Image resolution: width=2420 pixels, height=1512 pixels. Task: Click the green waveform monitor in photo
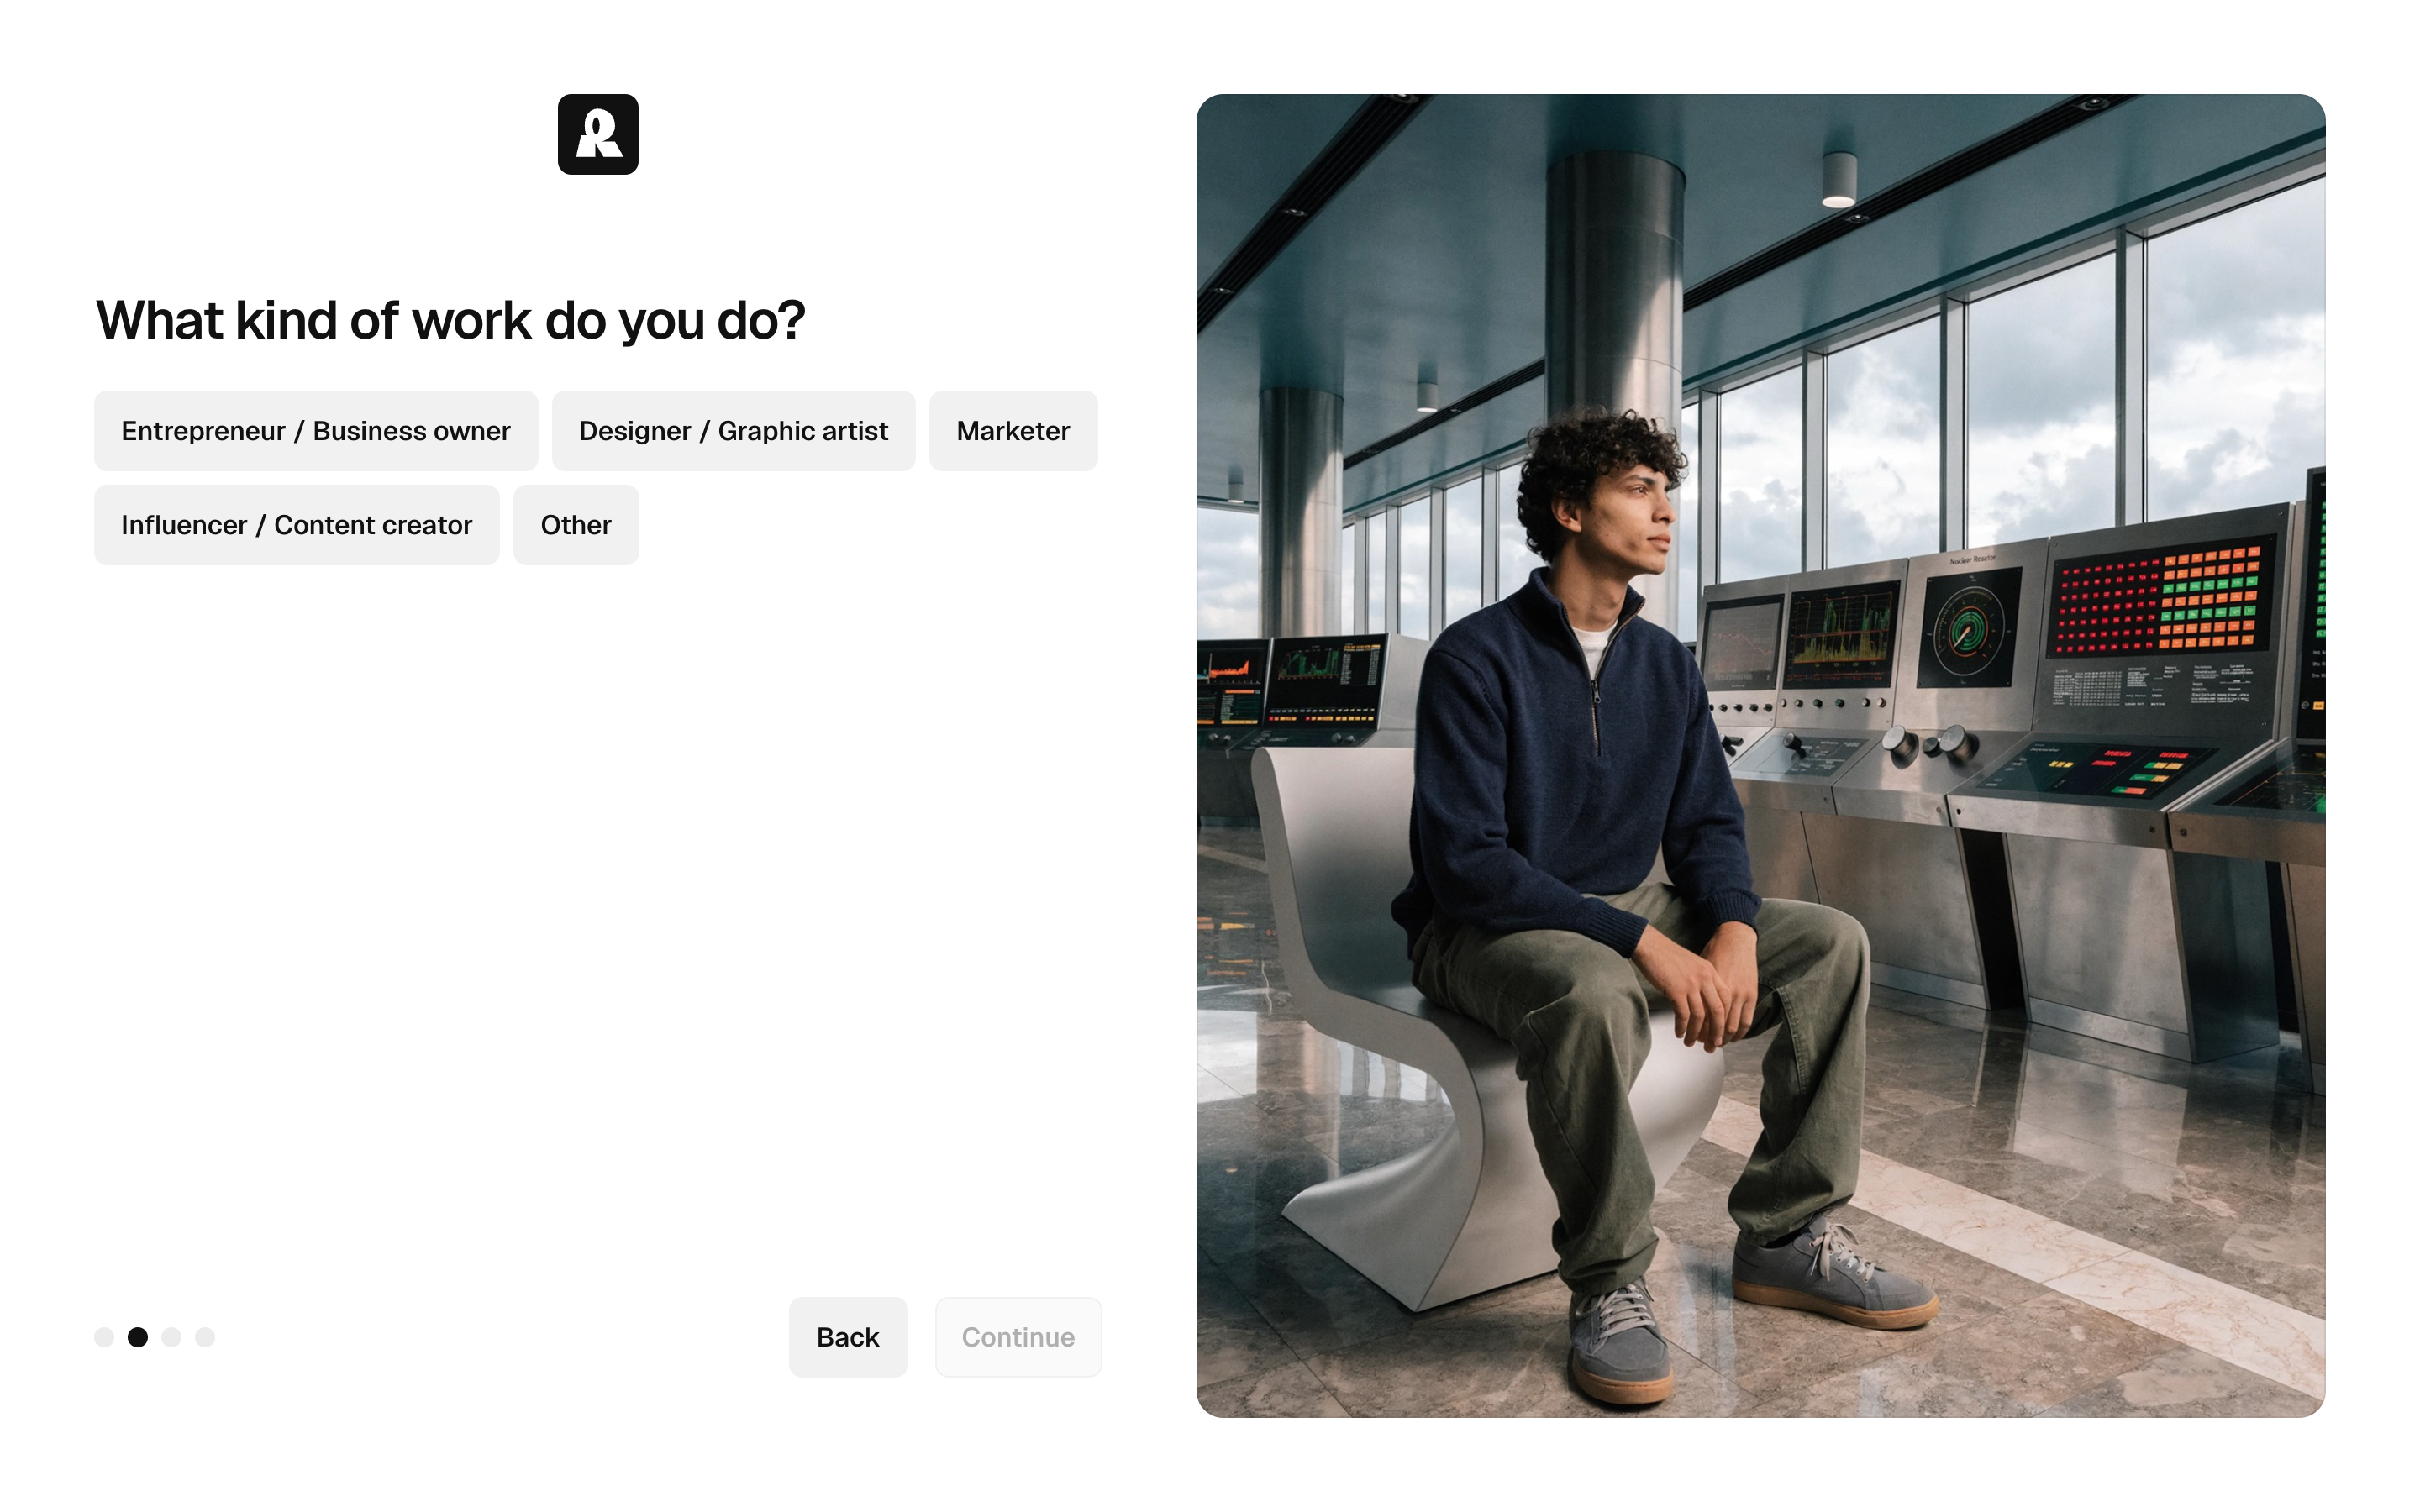click(x=1842, y=634)
